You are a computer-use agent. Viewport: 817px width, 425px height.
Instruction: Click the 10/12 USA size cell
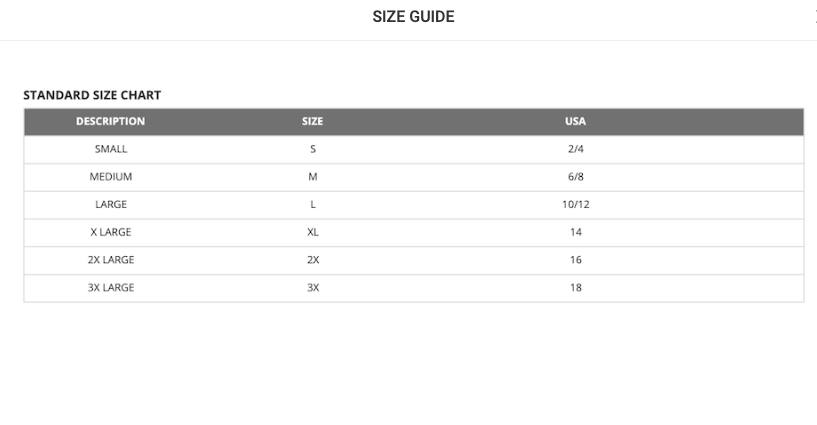[575, 205]
